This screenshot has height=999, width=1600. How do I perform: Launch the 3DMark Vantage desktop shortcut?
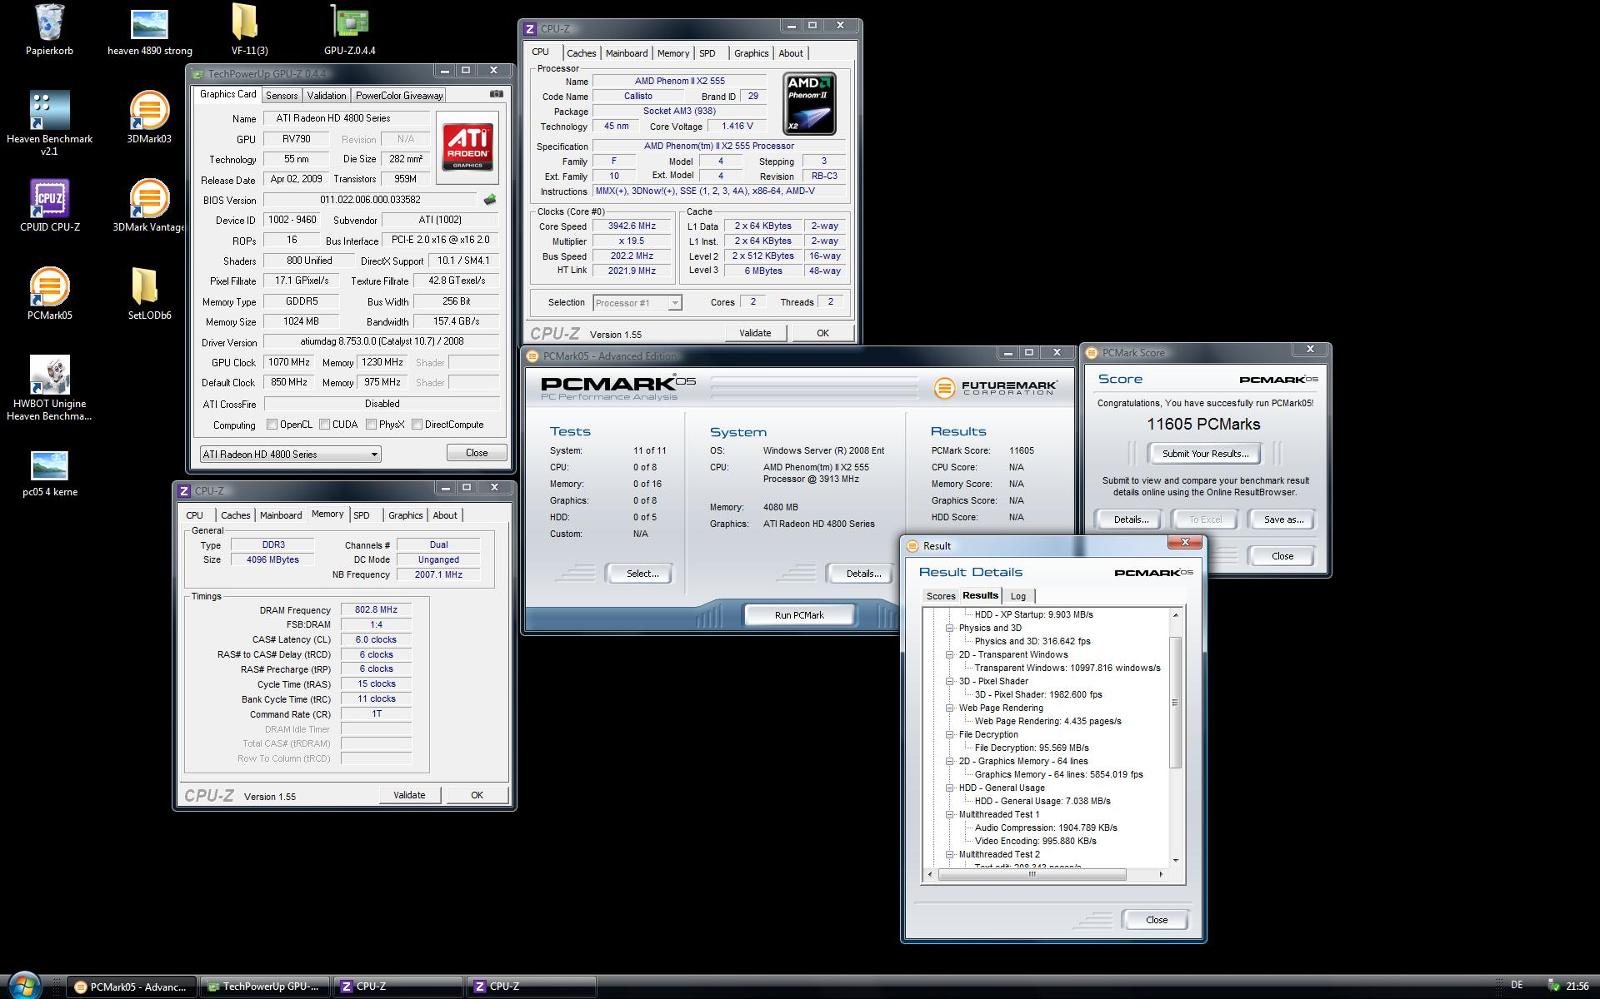[149, 206]
